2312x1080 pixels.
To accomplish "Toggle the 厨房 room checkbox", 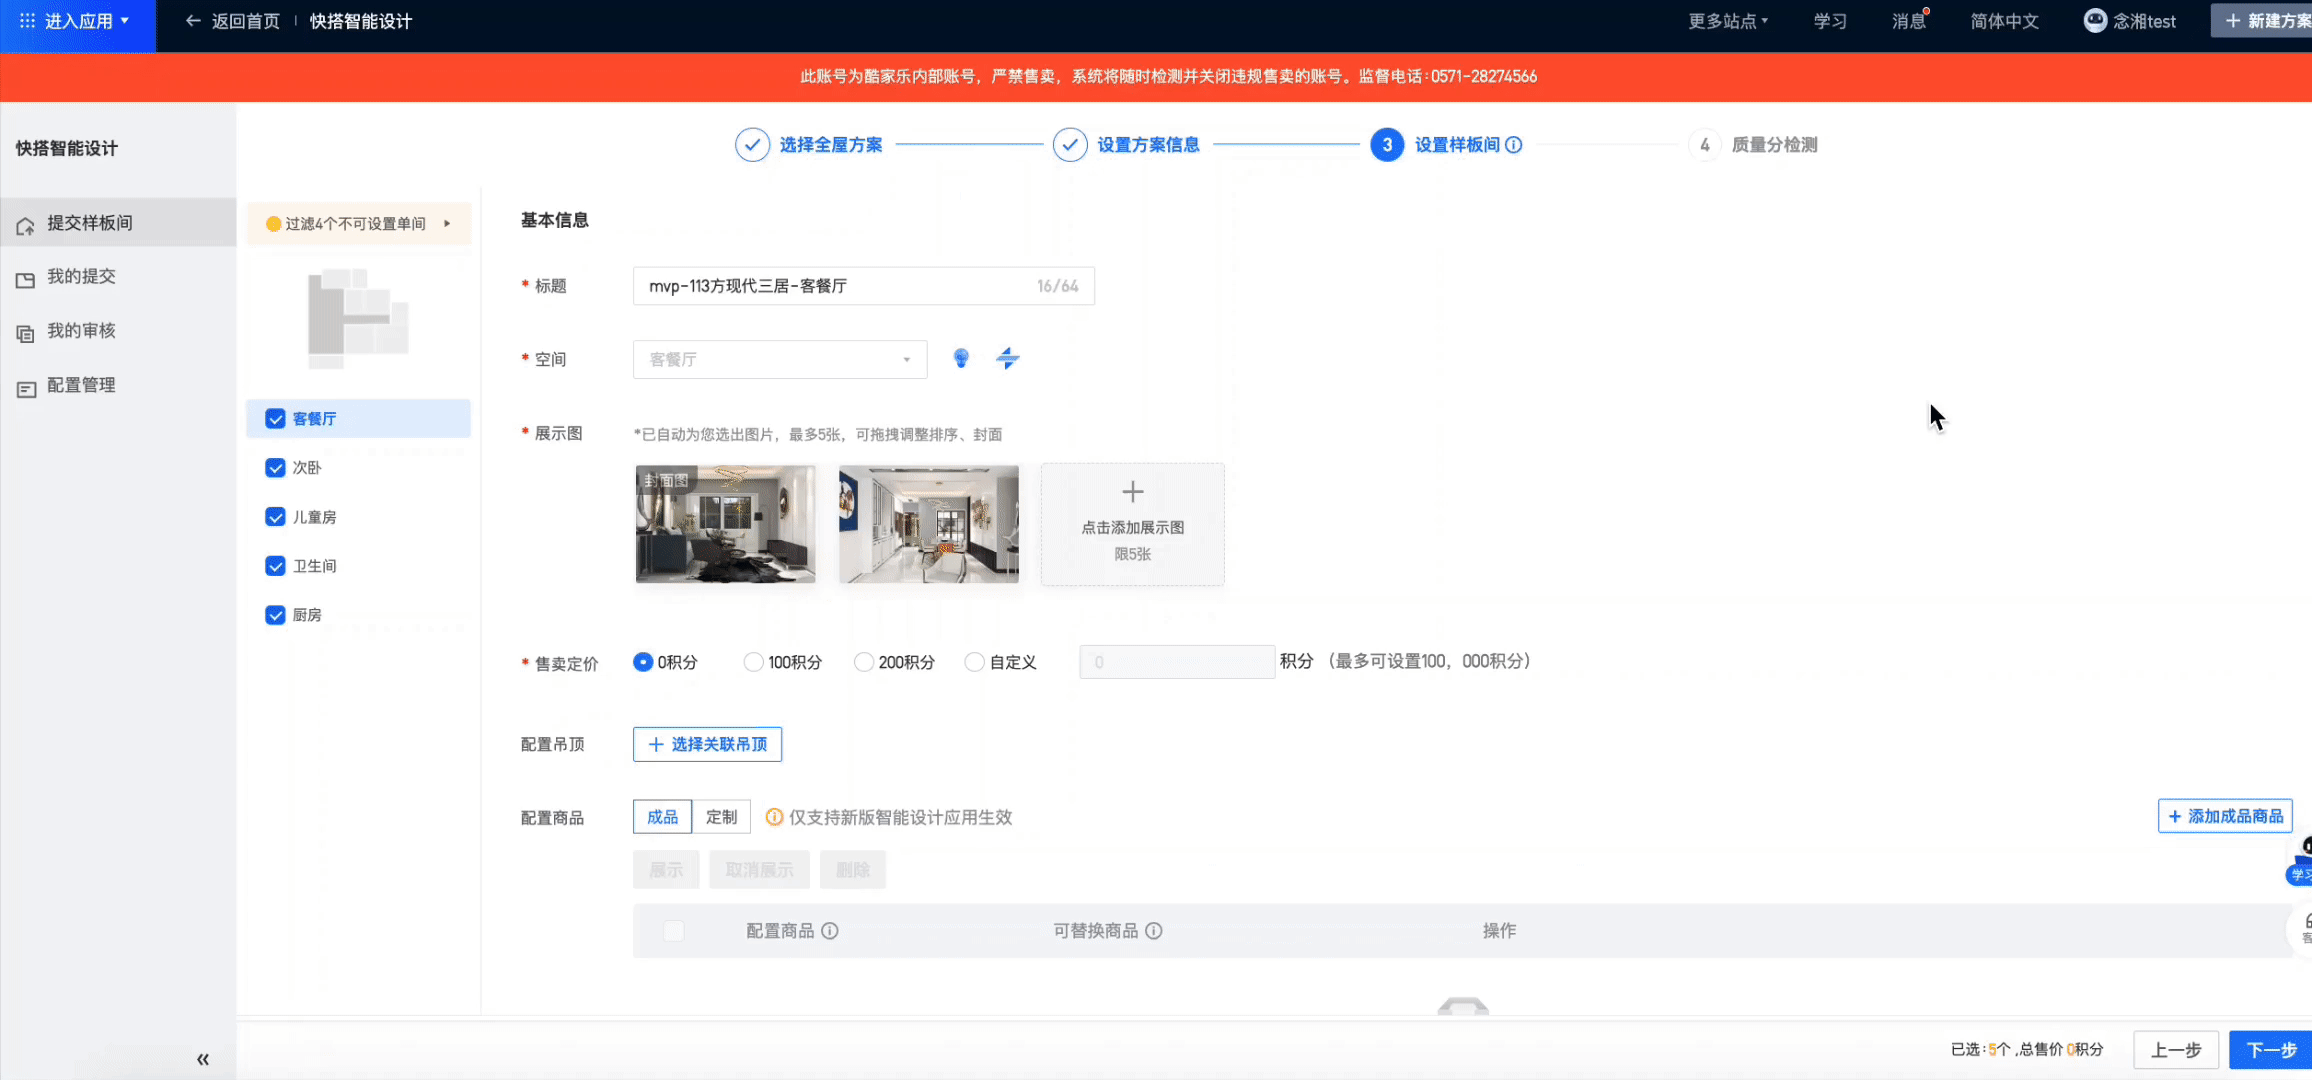I will point(275,615).
